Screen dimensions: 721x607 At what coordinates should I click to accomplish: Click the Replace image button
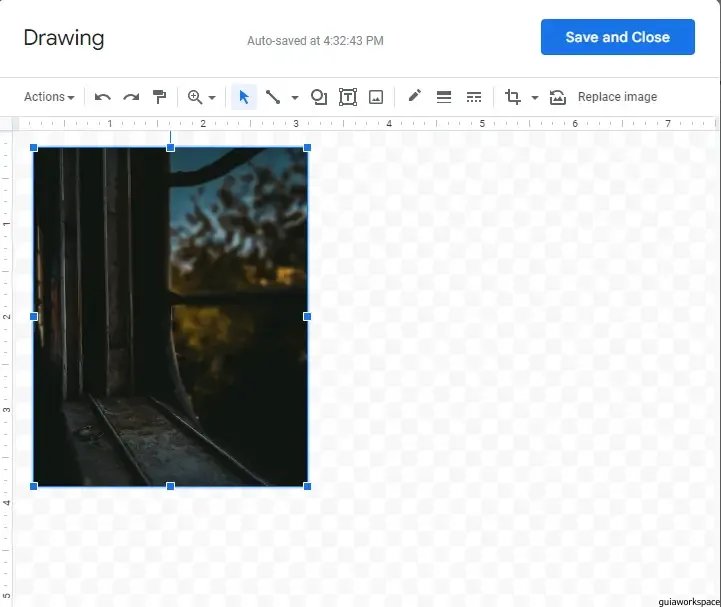coord(617,97)
